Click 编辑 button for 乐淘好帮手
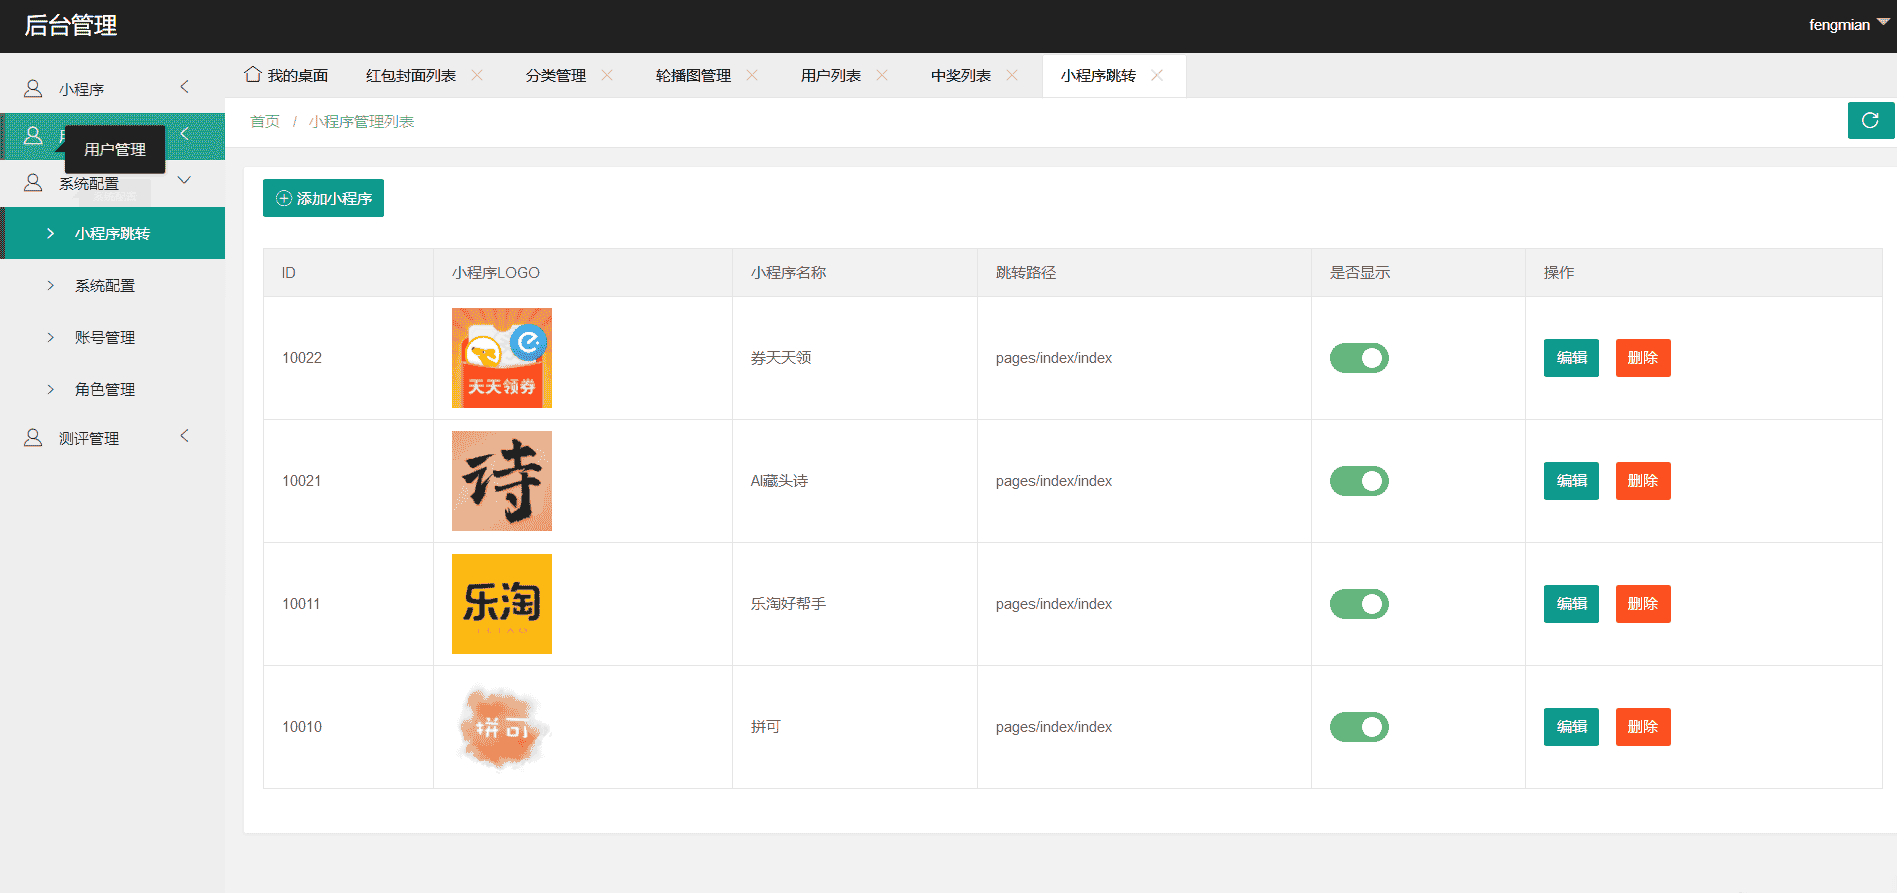 (x=1571, y=604)
